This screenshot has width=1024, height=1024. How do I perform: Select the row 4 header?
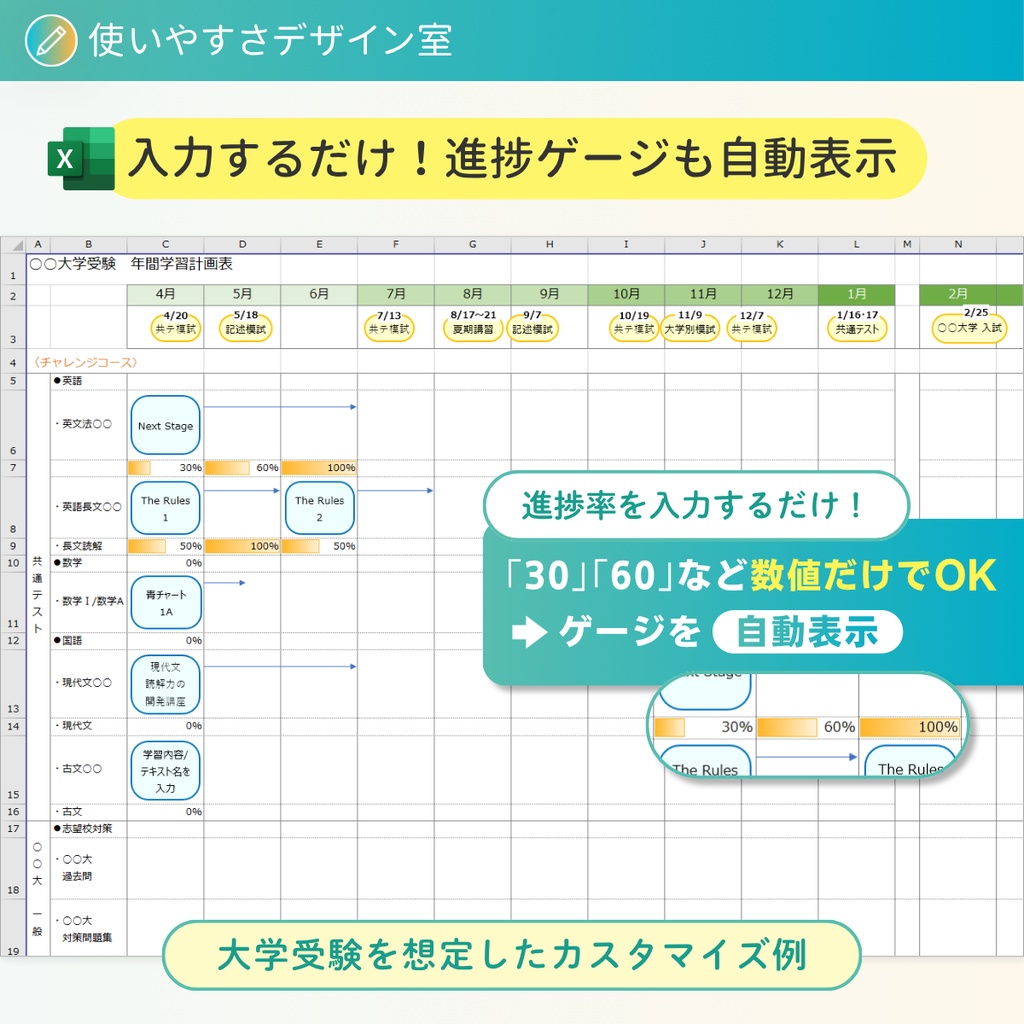(13, 362)
